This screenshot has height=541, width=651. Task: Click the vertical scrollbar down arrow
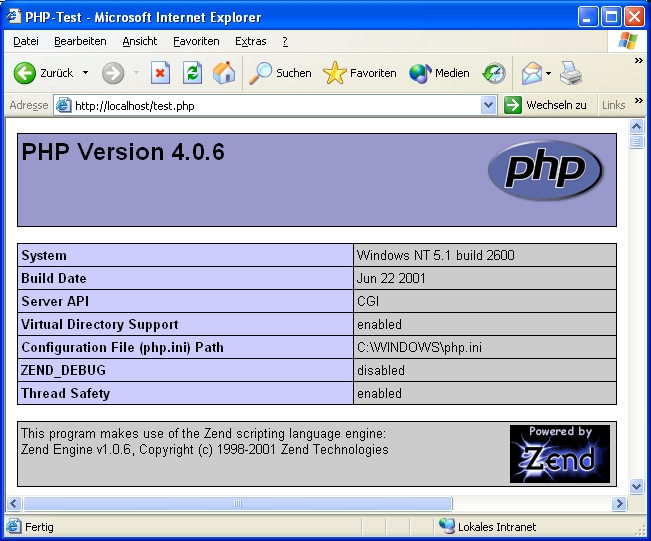point(636,486)
